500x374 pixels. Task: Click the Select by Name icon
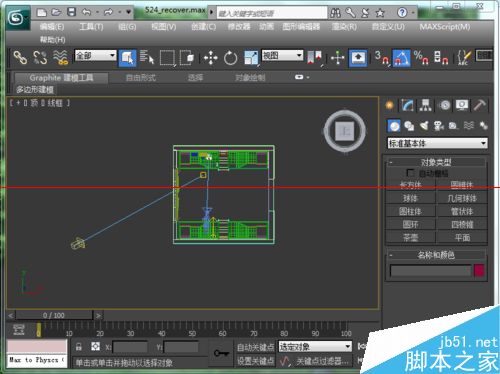click(x=147, y=57)
